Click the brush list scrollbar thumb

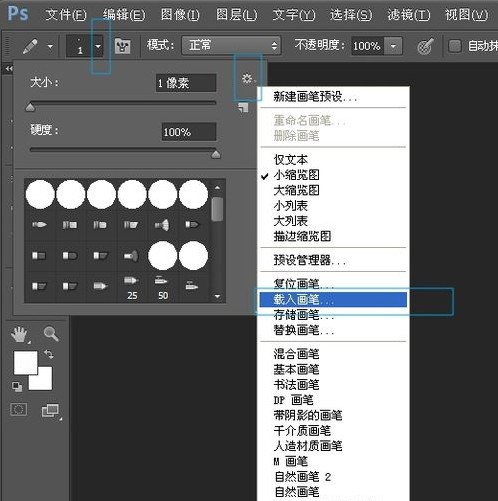click(x=217, y=209)
